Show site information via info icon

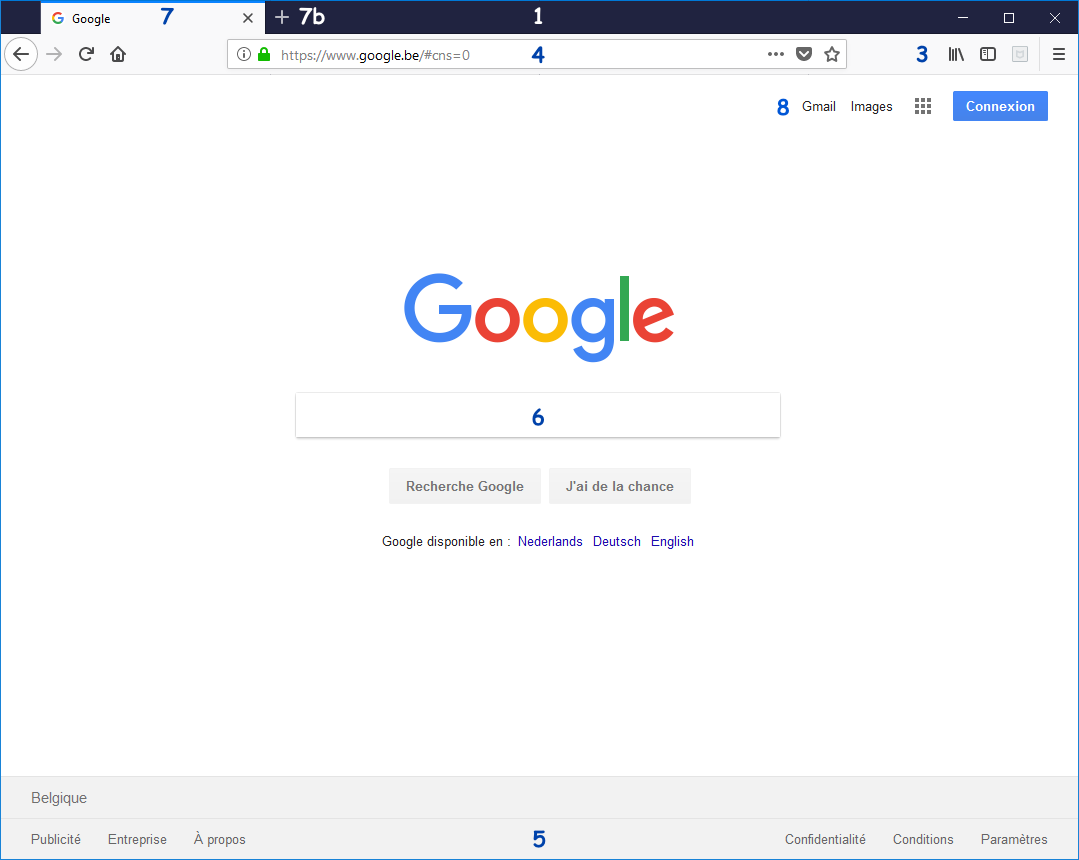coord(244,54)
